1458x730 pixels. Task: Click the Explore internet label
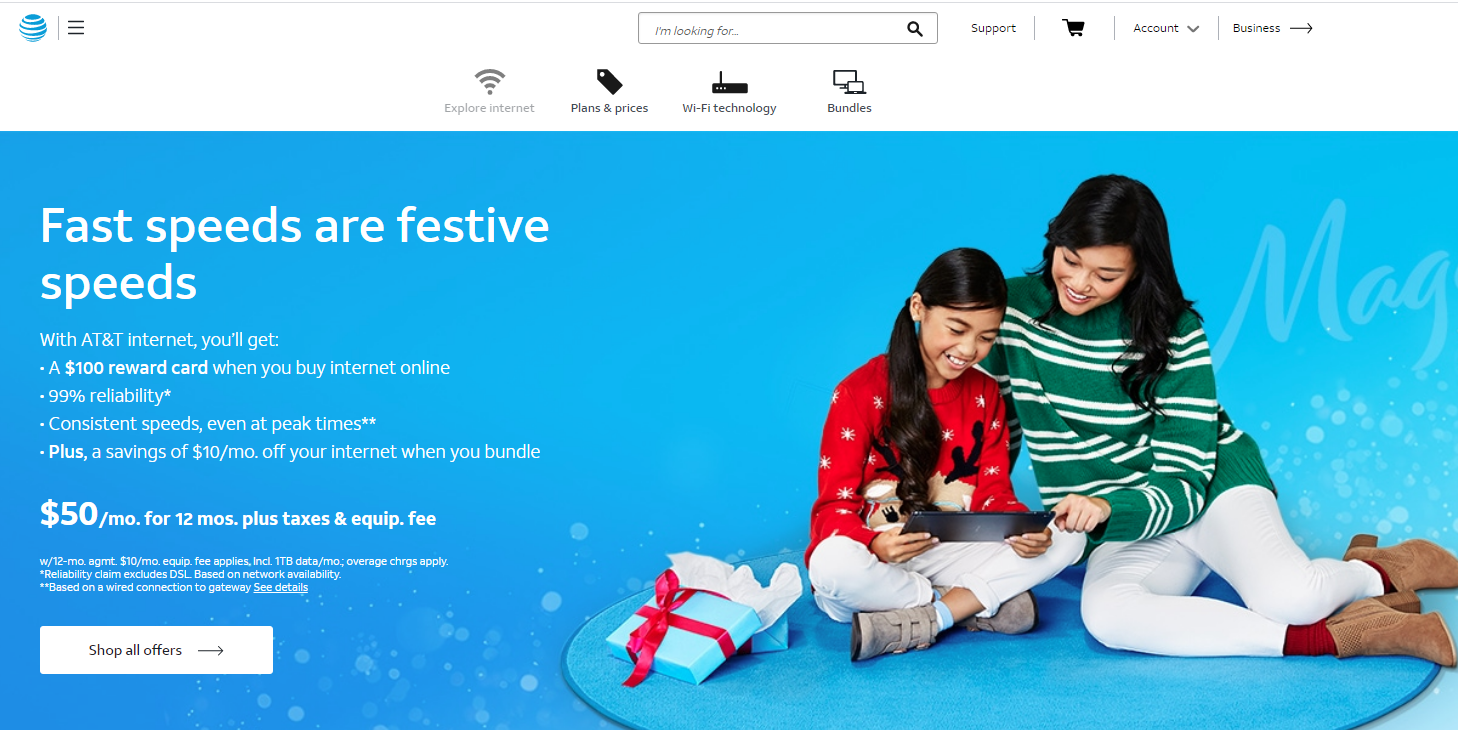pos(490,108)
